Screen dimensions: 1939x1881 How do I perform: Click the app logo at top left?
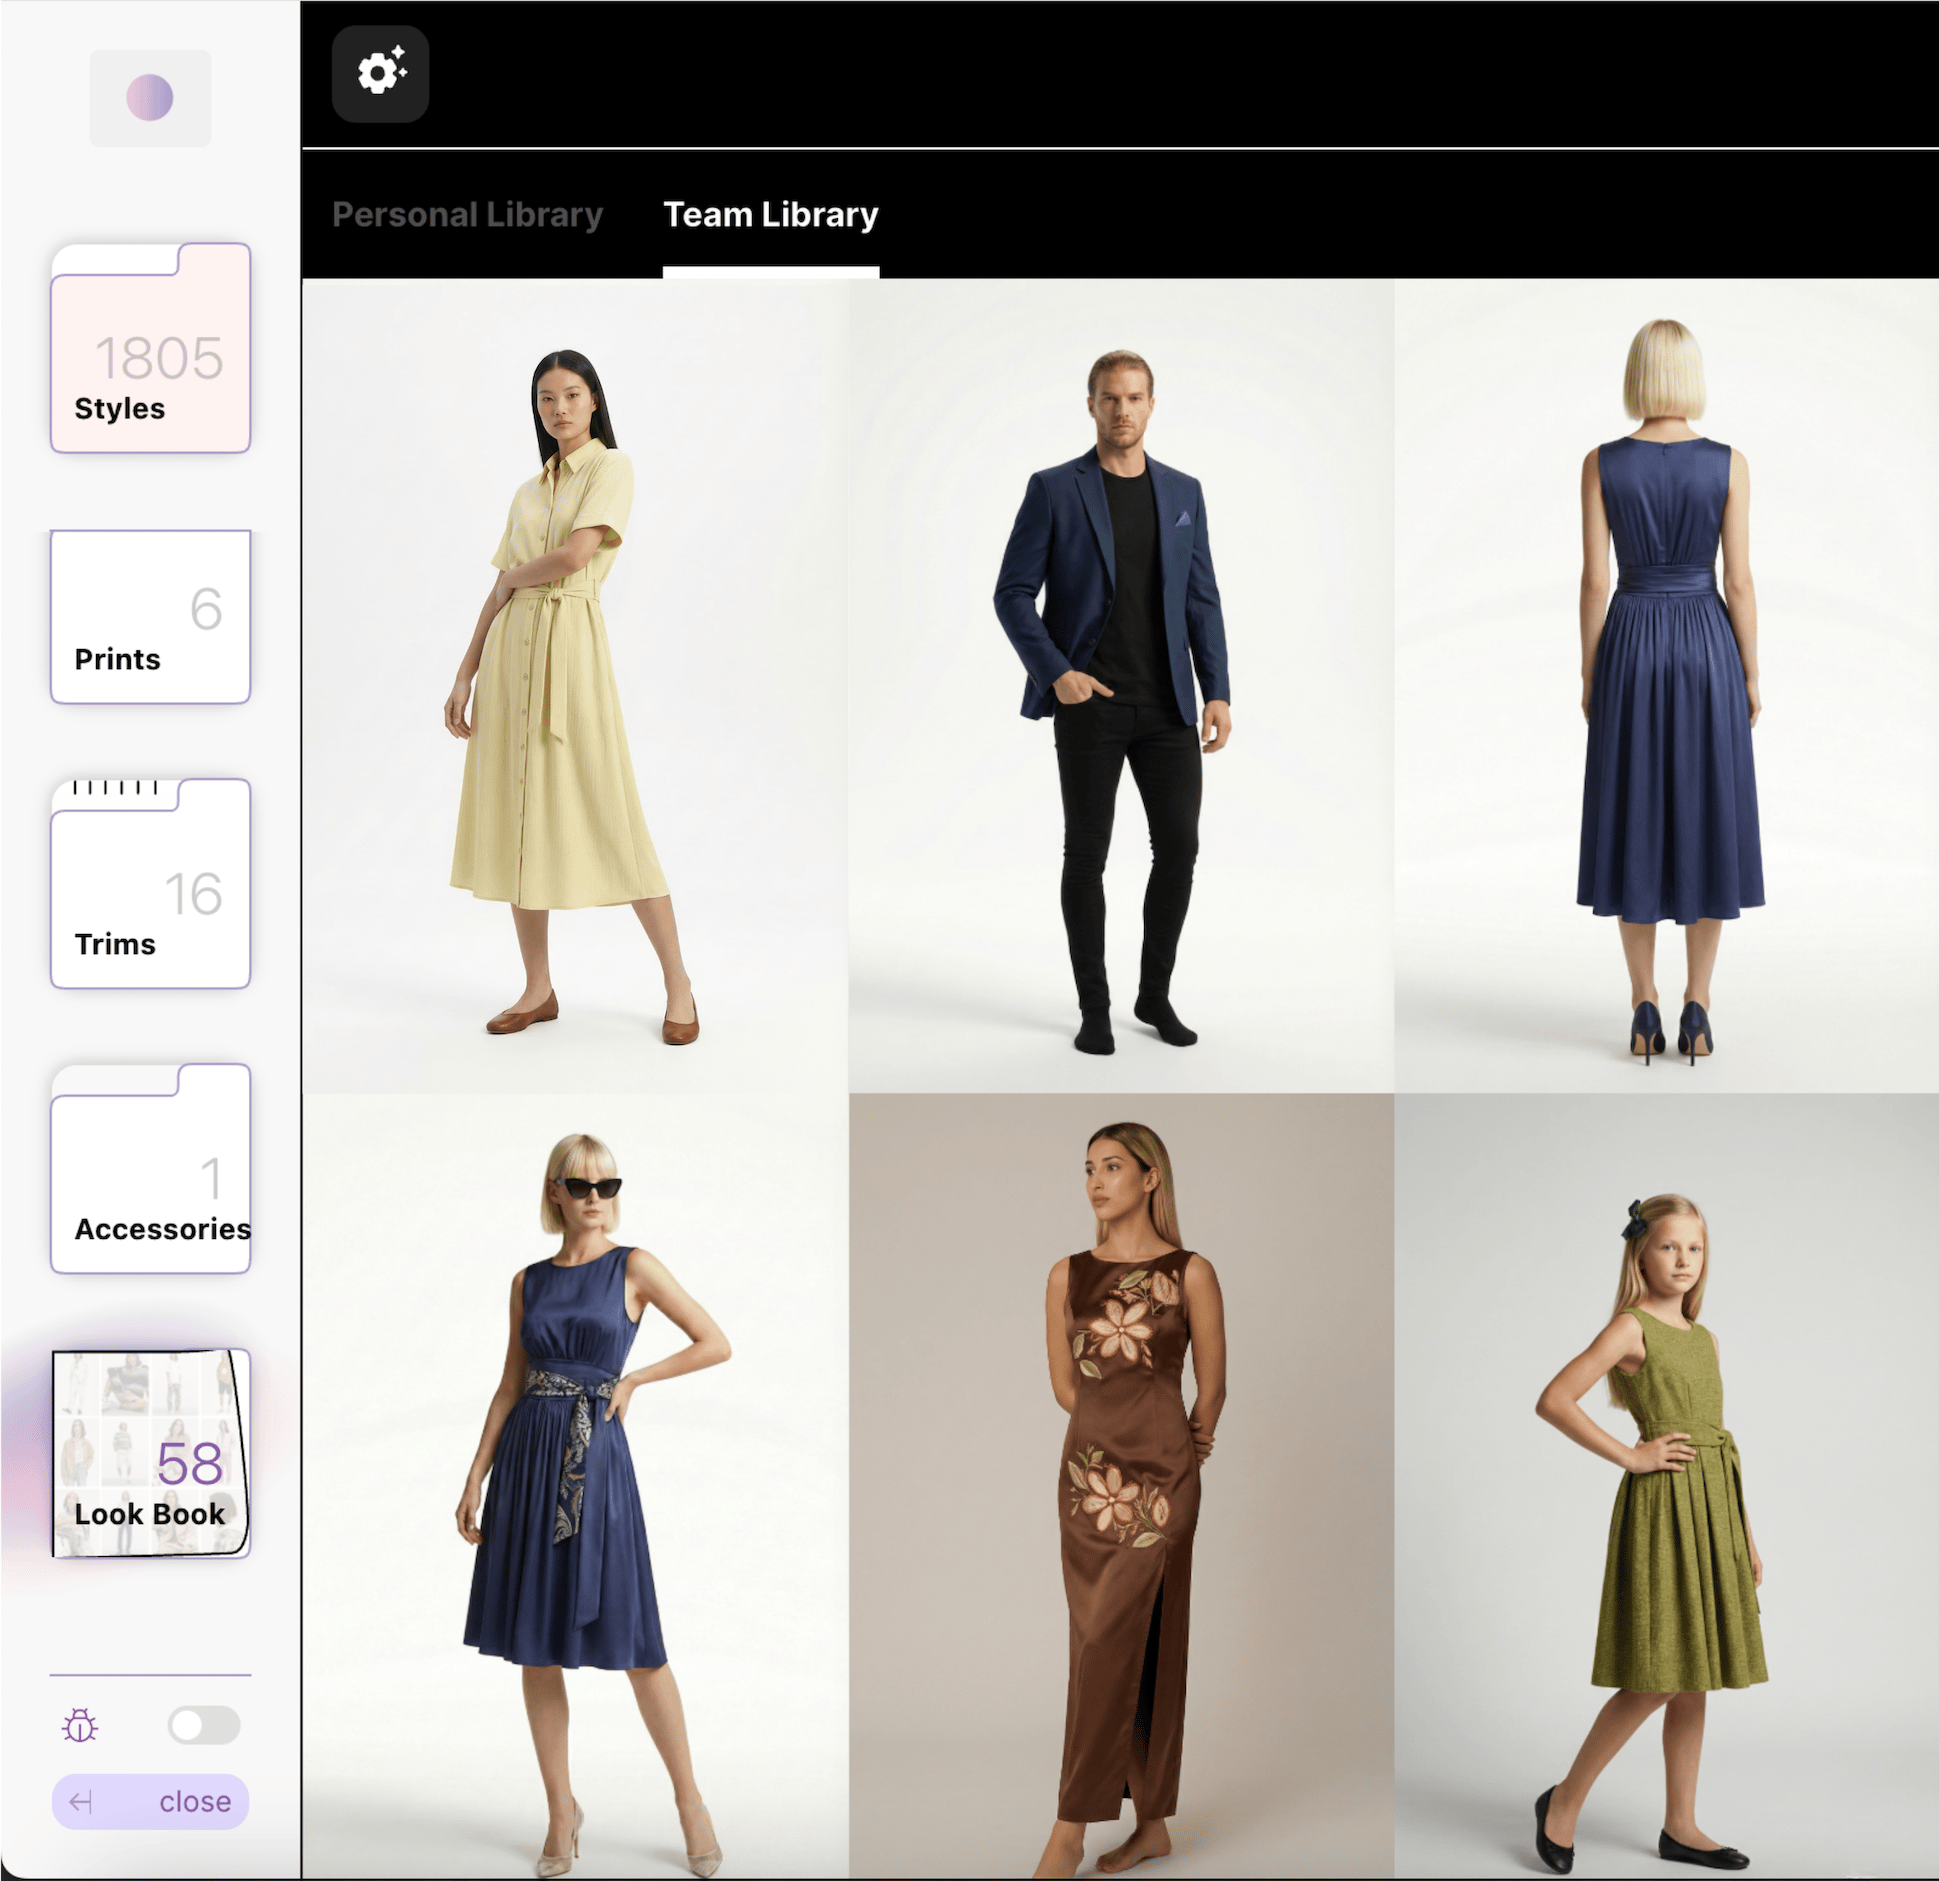(x=150, y=98)
